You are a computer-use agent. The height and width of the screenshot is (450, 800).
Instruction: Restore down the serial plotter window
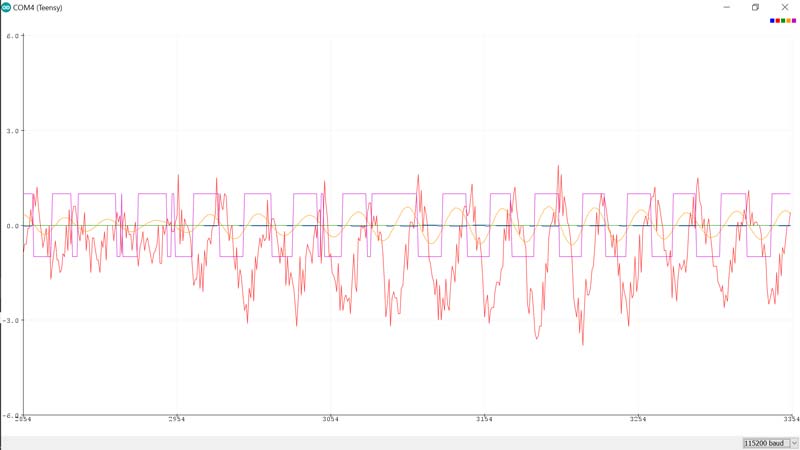tap(756, 7)
